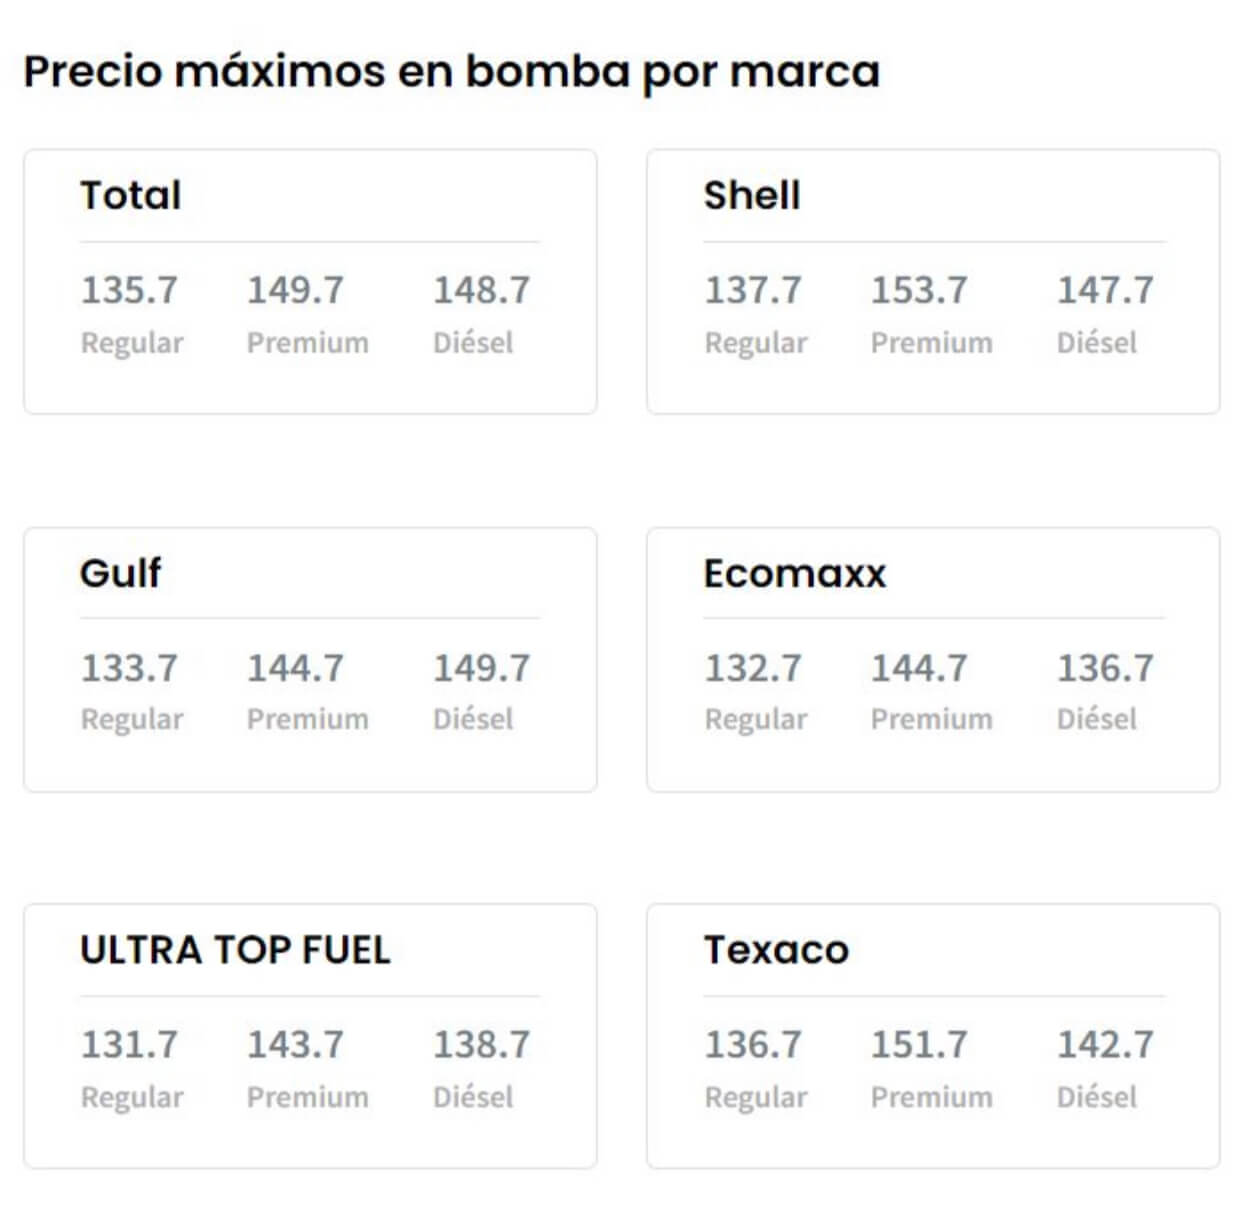Select the Ecomaxx brand heading
The image size is (1243, 1211).
tap(795, 573)
